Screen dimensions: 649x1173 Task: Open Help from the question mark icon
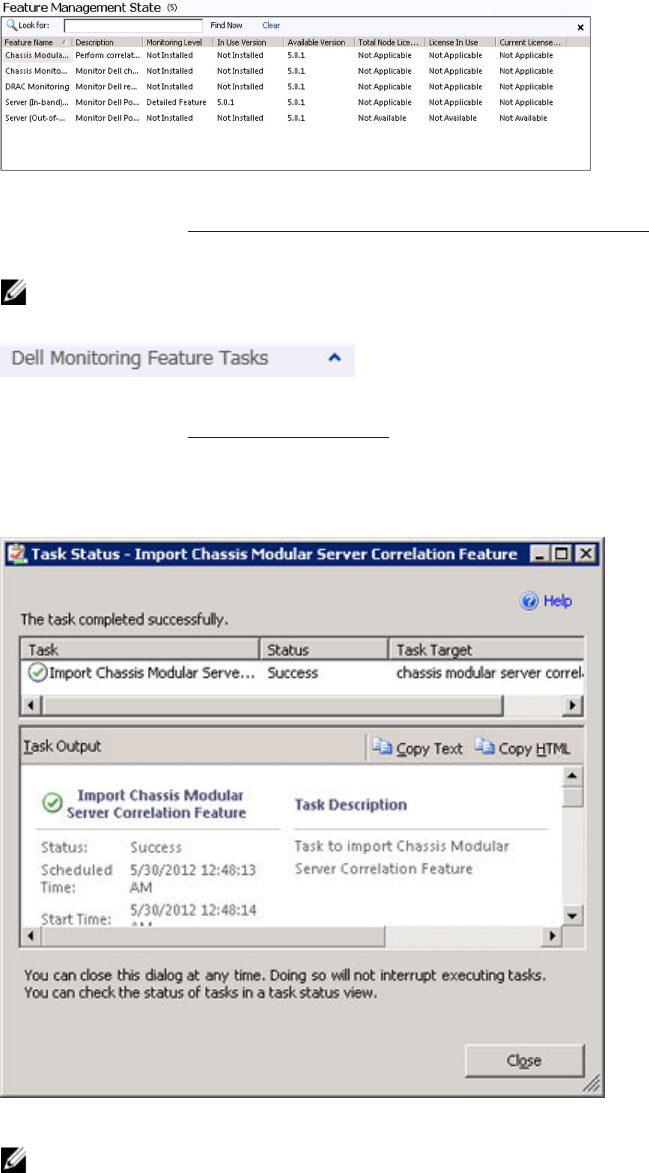point(530,601)
